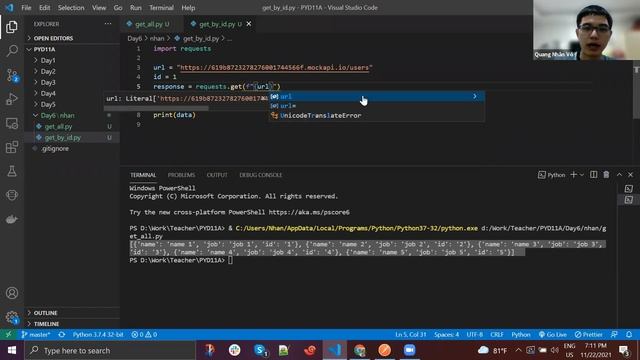
Task: Kill terminal with trash icon
Action: pos(606,175)
